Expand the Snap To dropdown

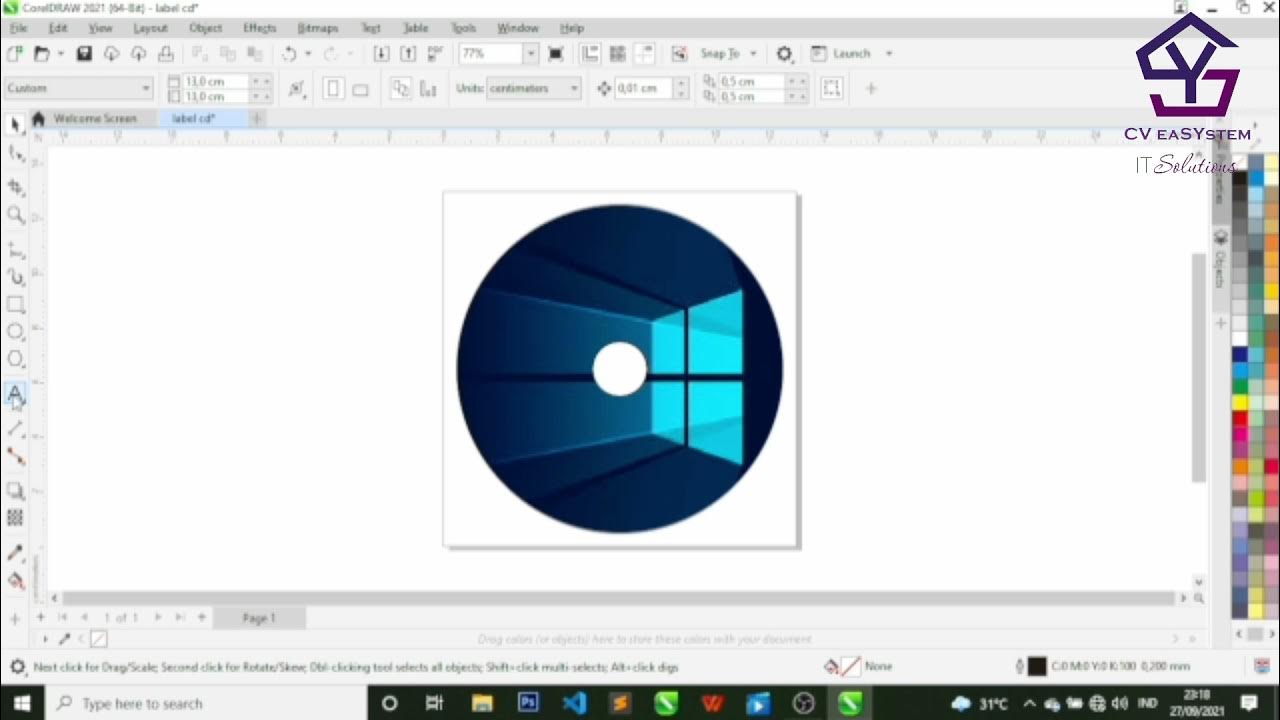[x=753, y=53]
